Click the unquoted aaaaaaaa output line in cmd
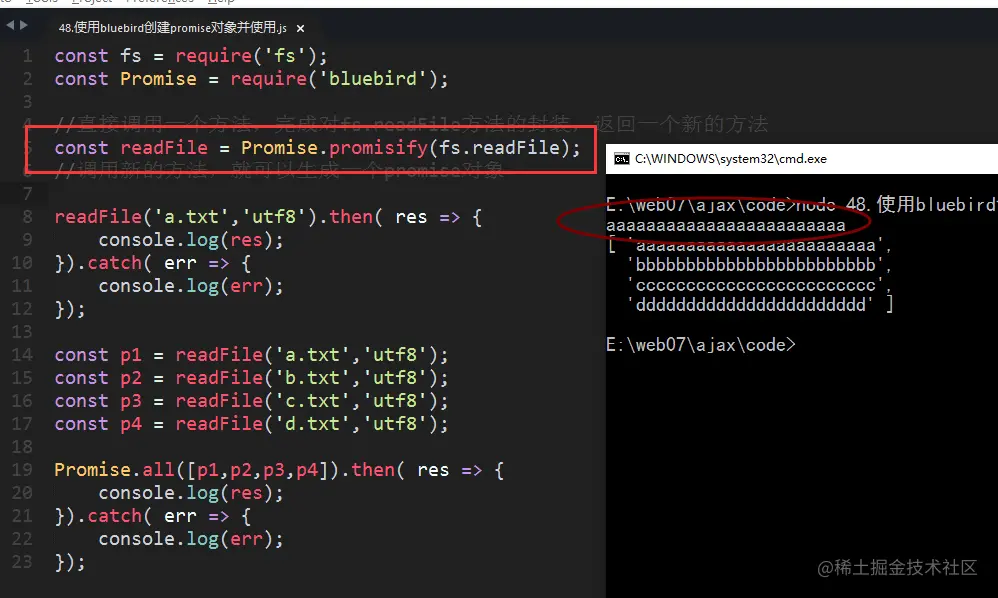 [726, 225]
